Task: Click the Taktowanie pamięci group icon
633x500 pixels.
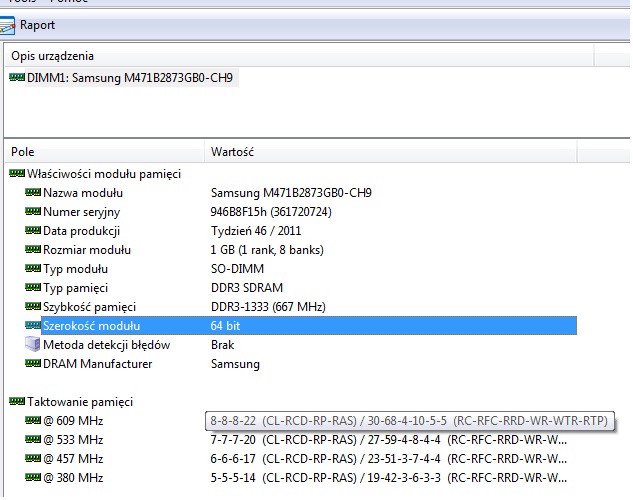Action: (x=17, y=401)
